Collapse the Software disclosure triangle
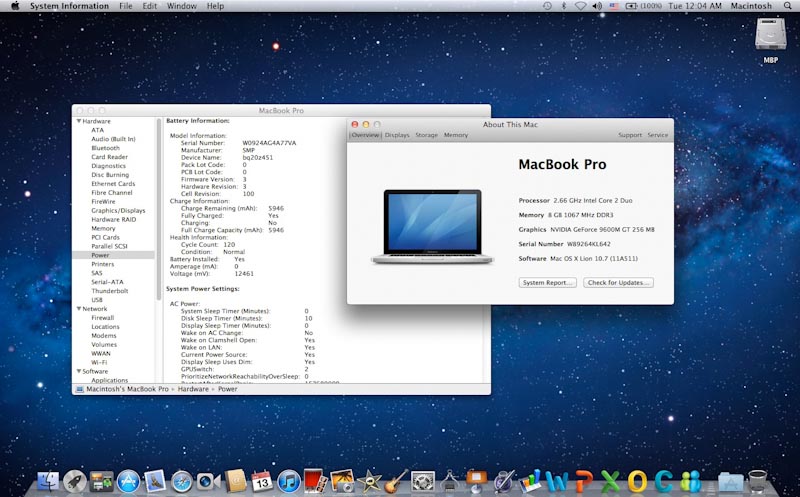 pyautogui.click(x=77, y=371)
